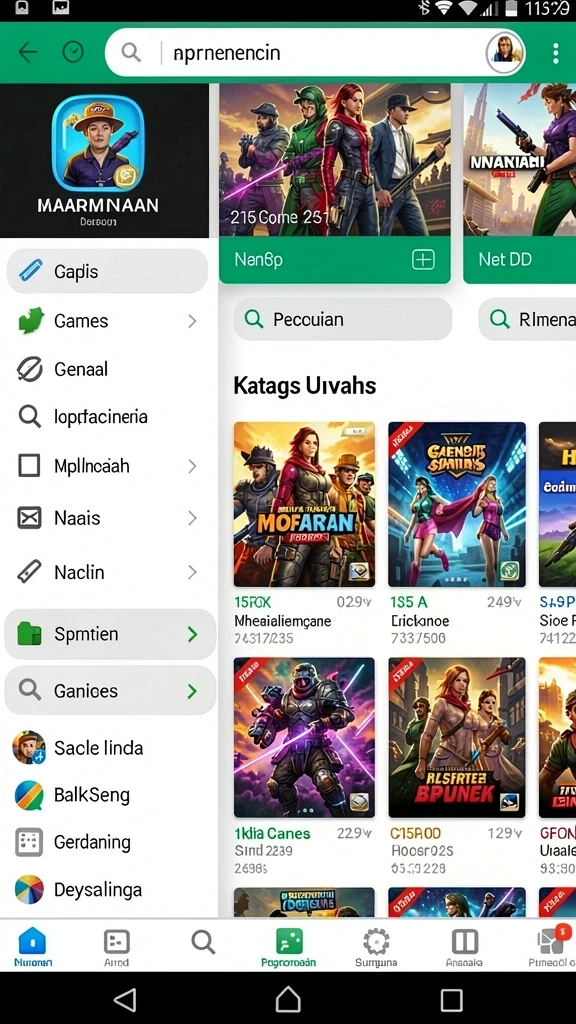Click the Erickanoe game title
This screenshot has width=576, height=1024.
[420, 620]
